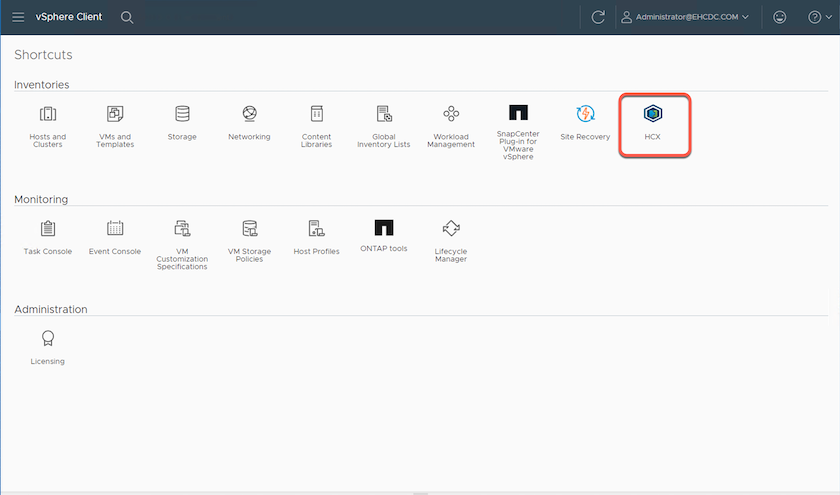
Task: Click the Monitoring section heading
Action: click(x=41, y=199)
